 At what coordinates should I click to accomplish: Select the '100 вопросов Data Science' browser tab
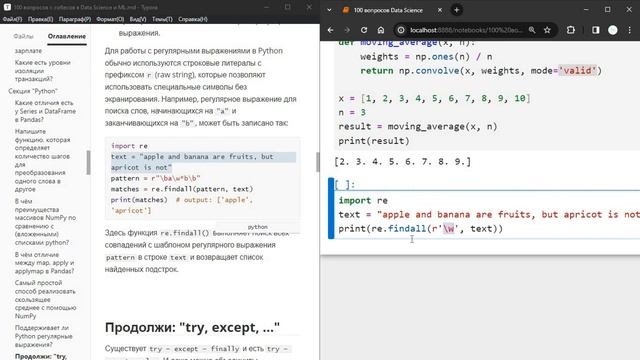388,10
